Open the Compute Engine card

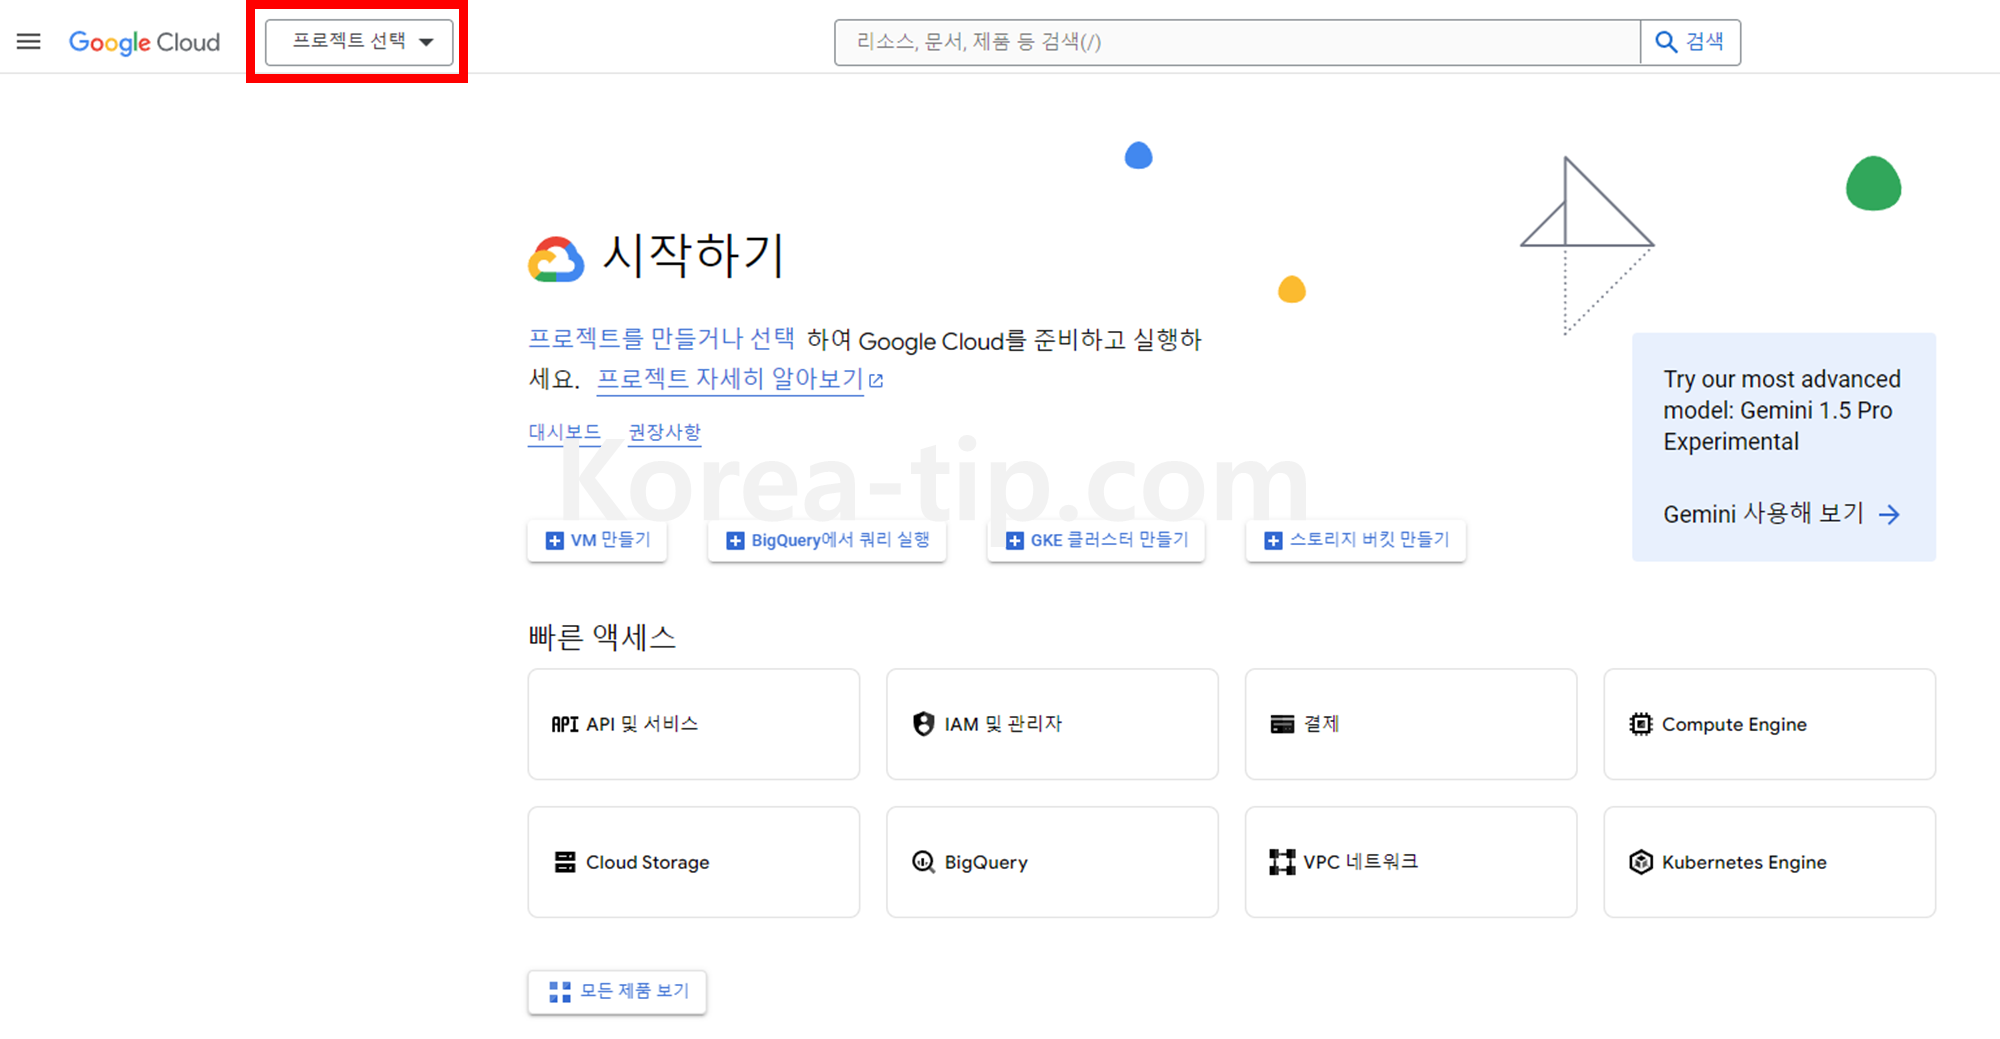pos(1770,724)
